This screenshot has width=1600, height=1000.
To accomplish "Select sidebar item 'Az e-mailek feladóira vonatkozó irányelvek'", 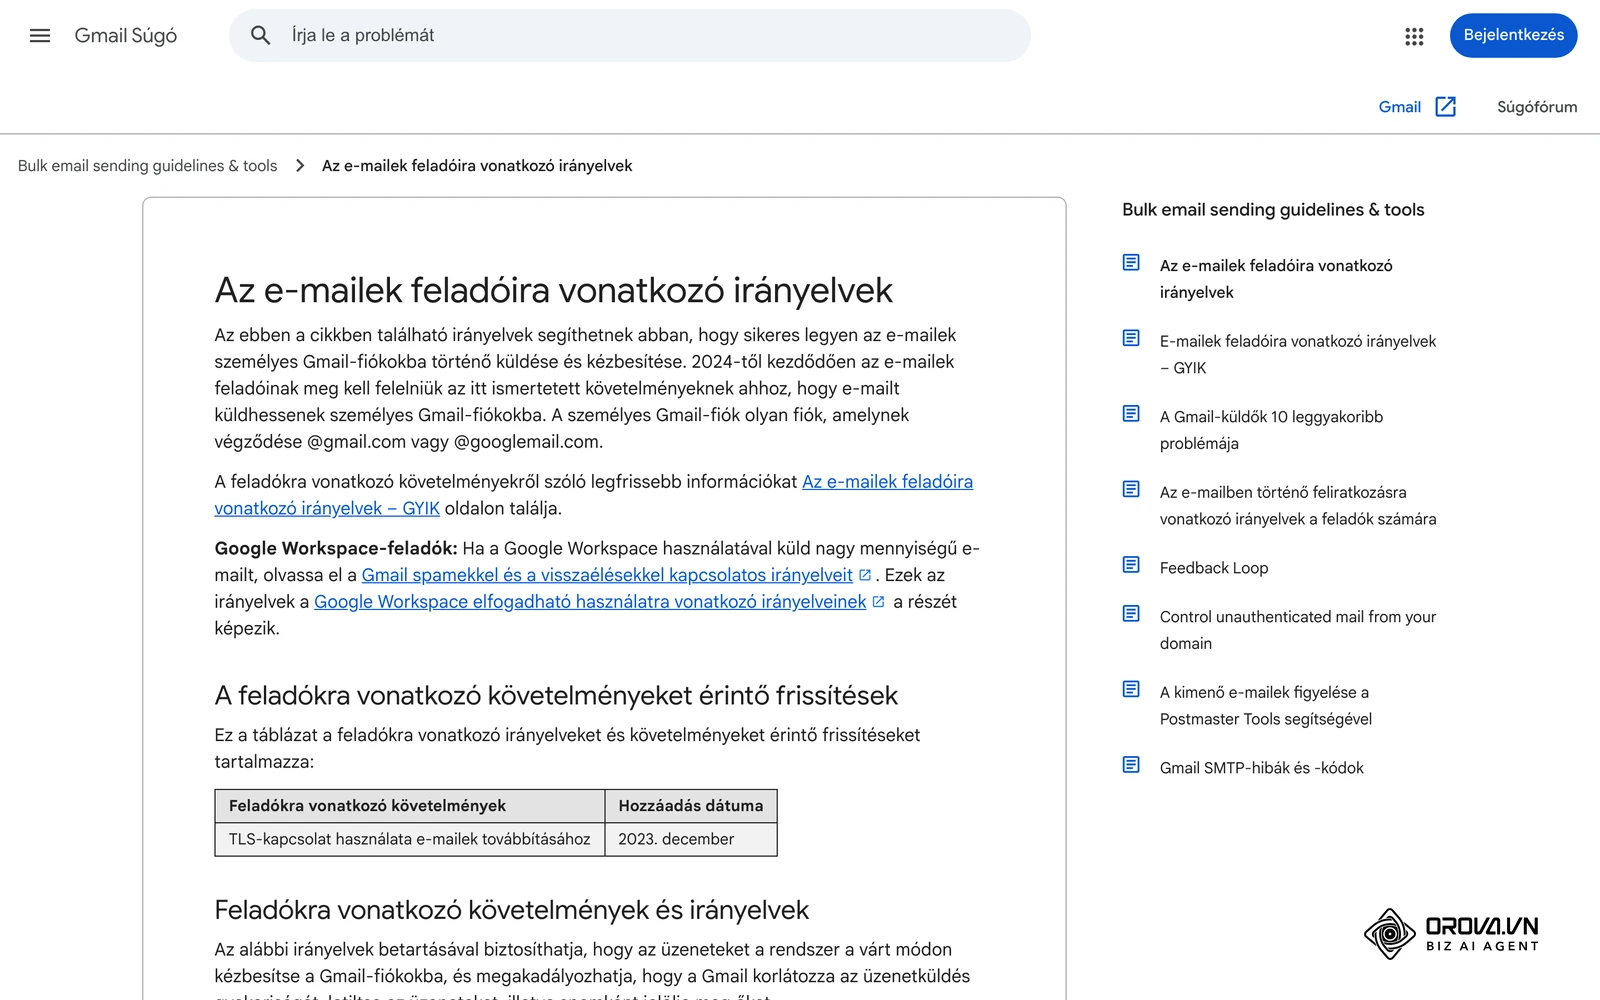I will (x=1276, y=279).
